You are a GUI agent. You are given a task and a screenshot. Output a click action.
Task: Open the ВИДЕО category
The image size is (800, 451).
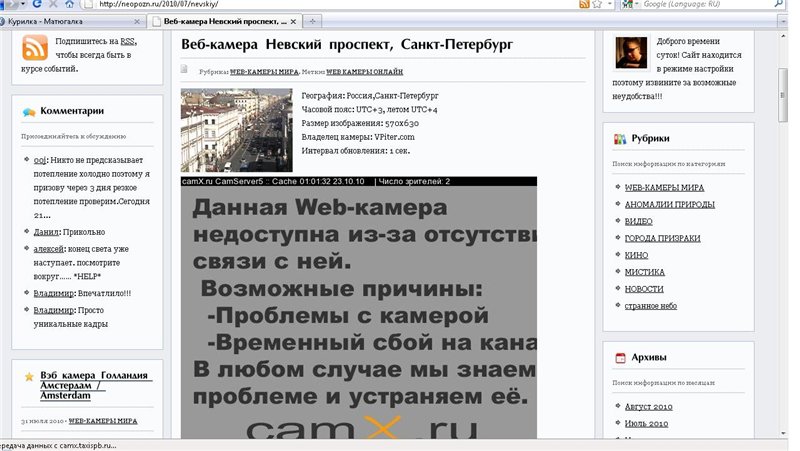639,221
